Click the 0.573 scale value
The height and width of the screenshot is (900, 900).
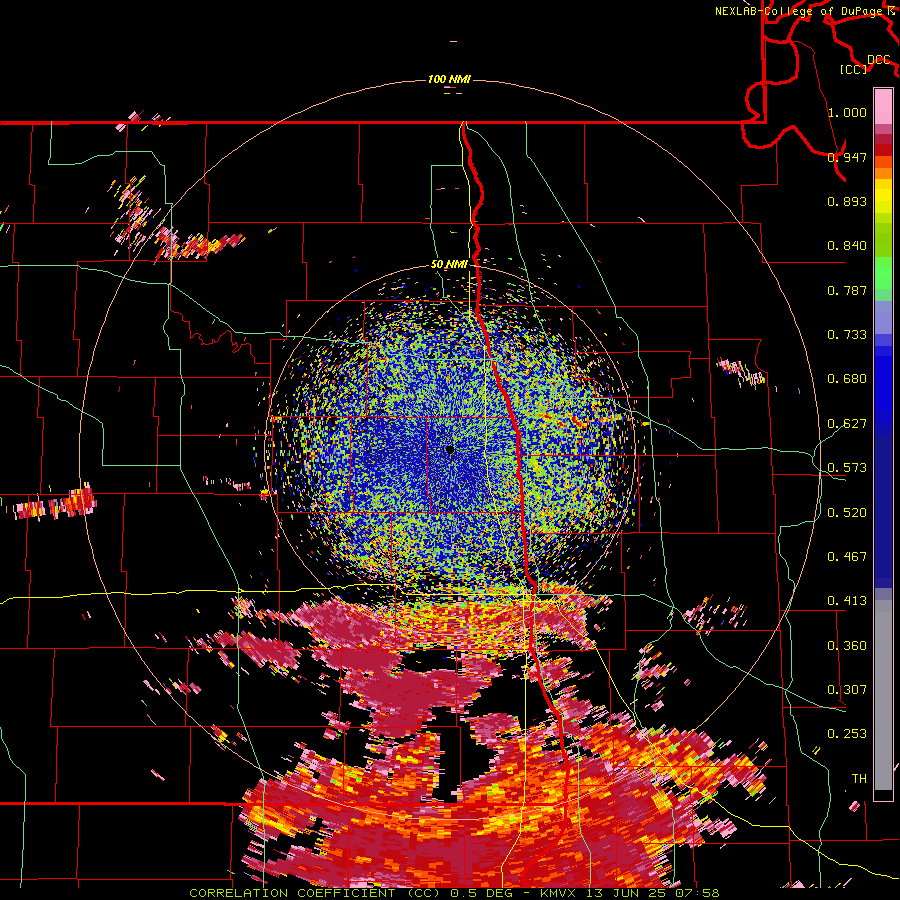[x=847, y=468]
